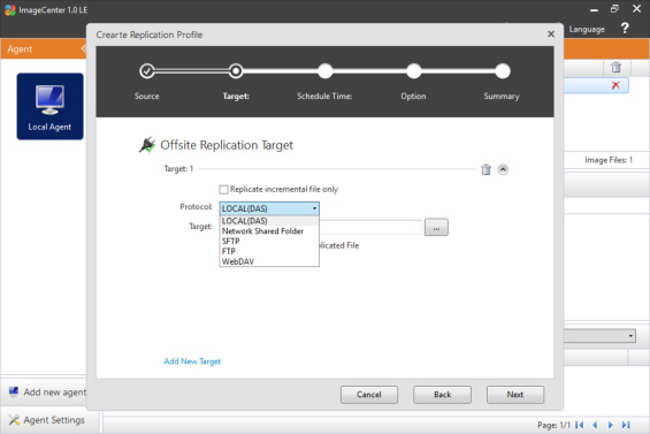Click the Add New Target link
This screenshot has height=434, width=650.
click(192, 361)
